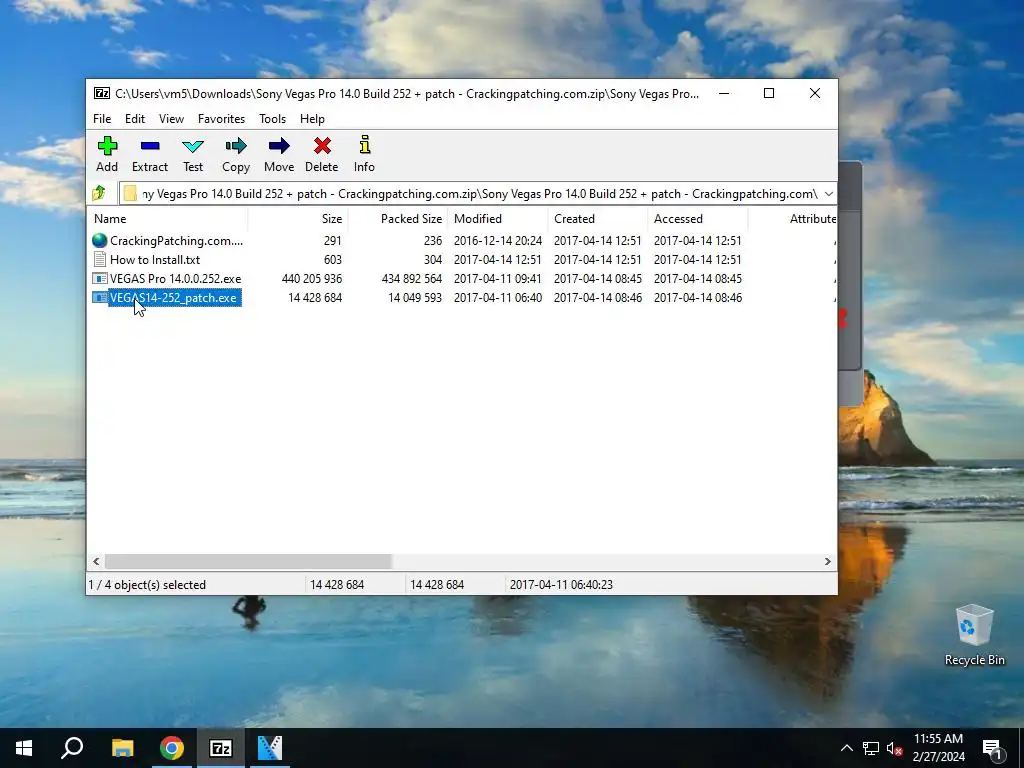1024x768 pixels.
Task: Click created date 2017-04-14 08:46
Action: click(x=598, y=297)
